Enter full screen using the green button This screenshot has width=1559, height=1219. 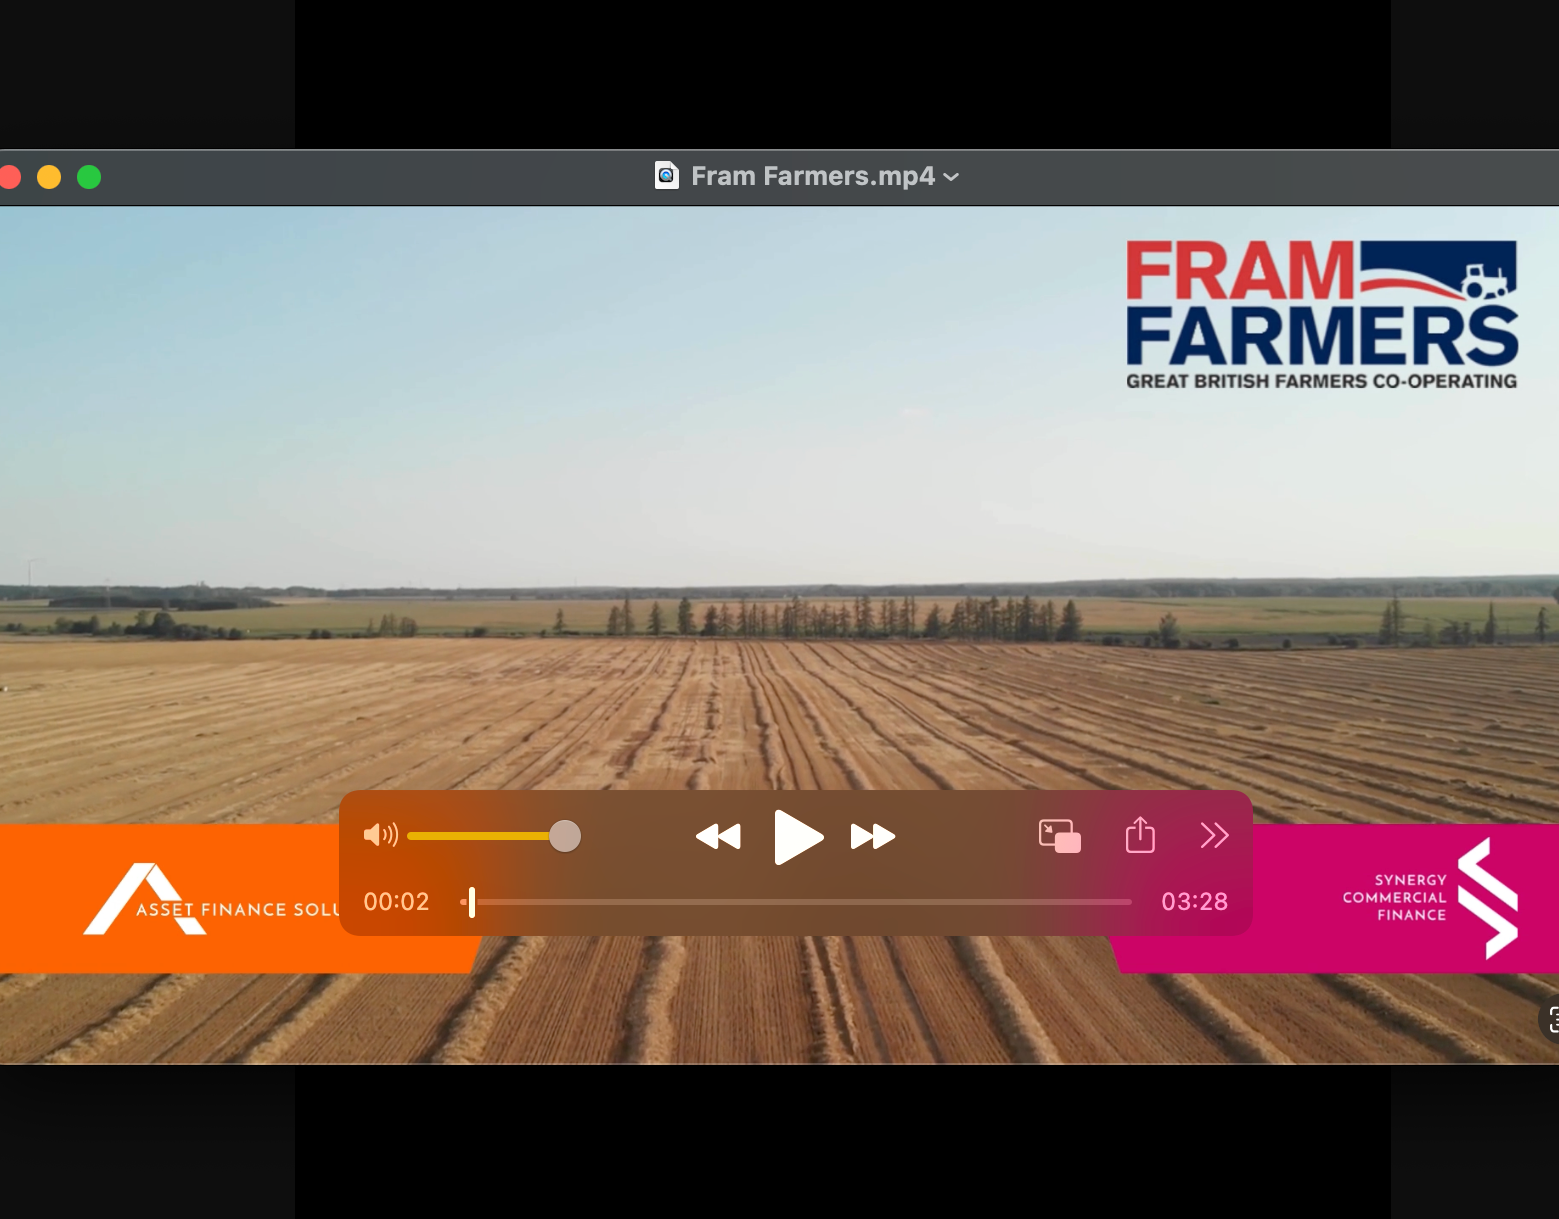click(x=89, y=177)
